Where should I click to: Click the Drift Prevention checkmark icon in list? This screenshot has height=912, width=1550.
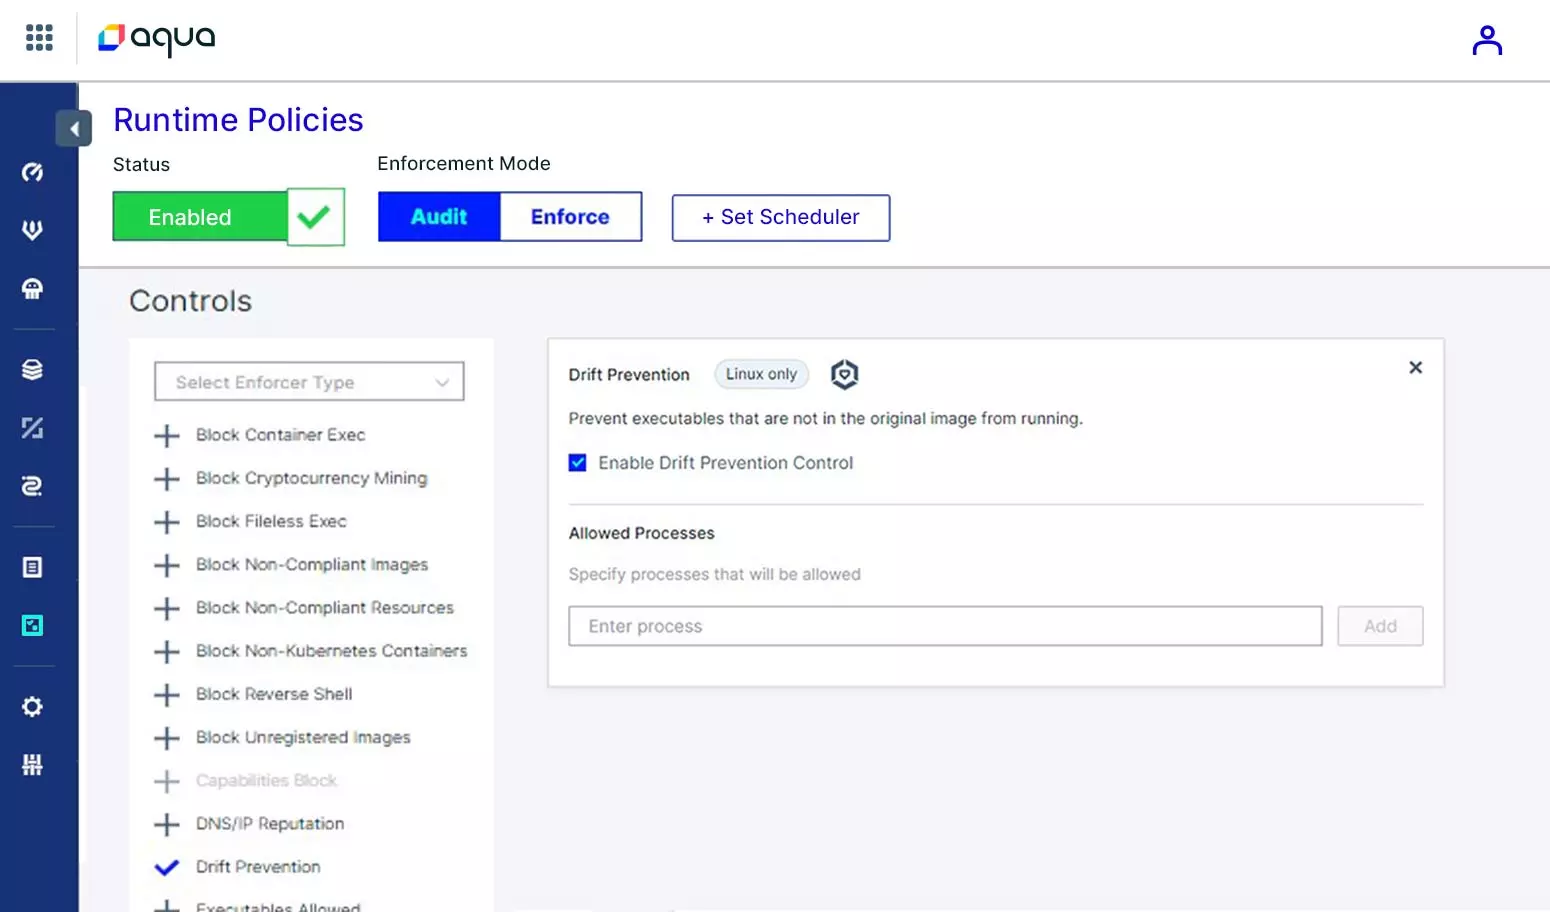pyautogui.click(x=166, y=867)
